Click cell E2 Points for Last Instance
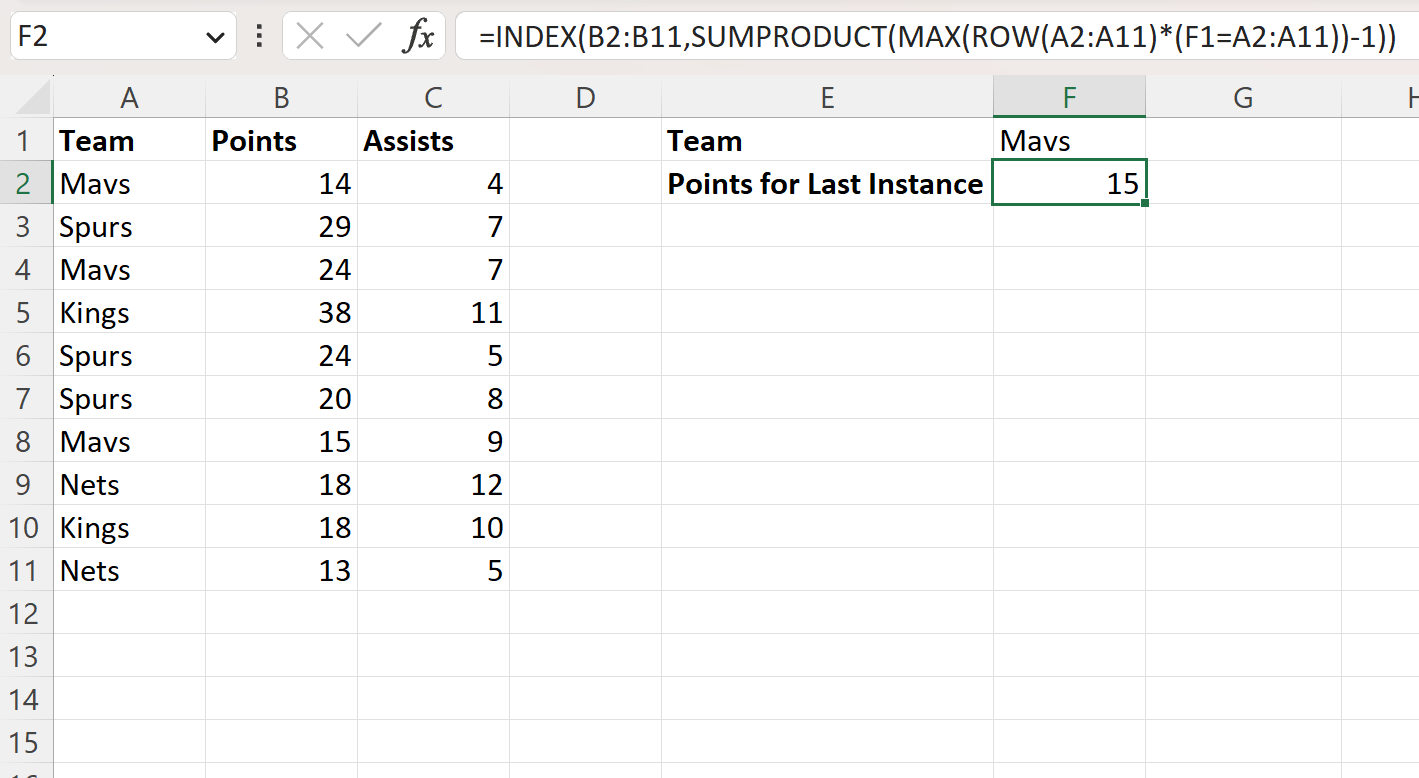This screenshot has height=778, width=1419. coord(827,183)
